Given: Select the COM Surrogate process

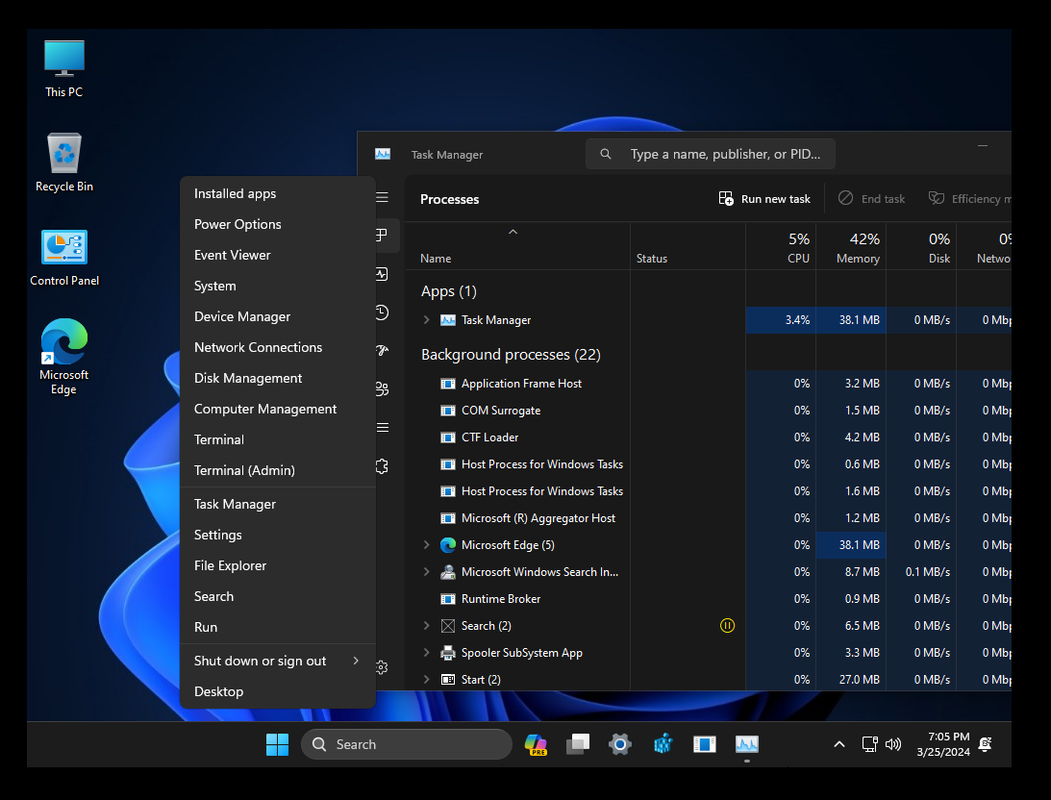Looking at the screenshot, I should coord(708,410).
